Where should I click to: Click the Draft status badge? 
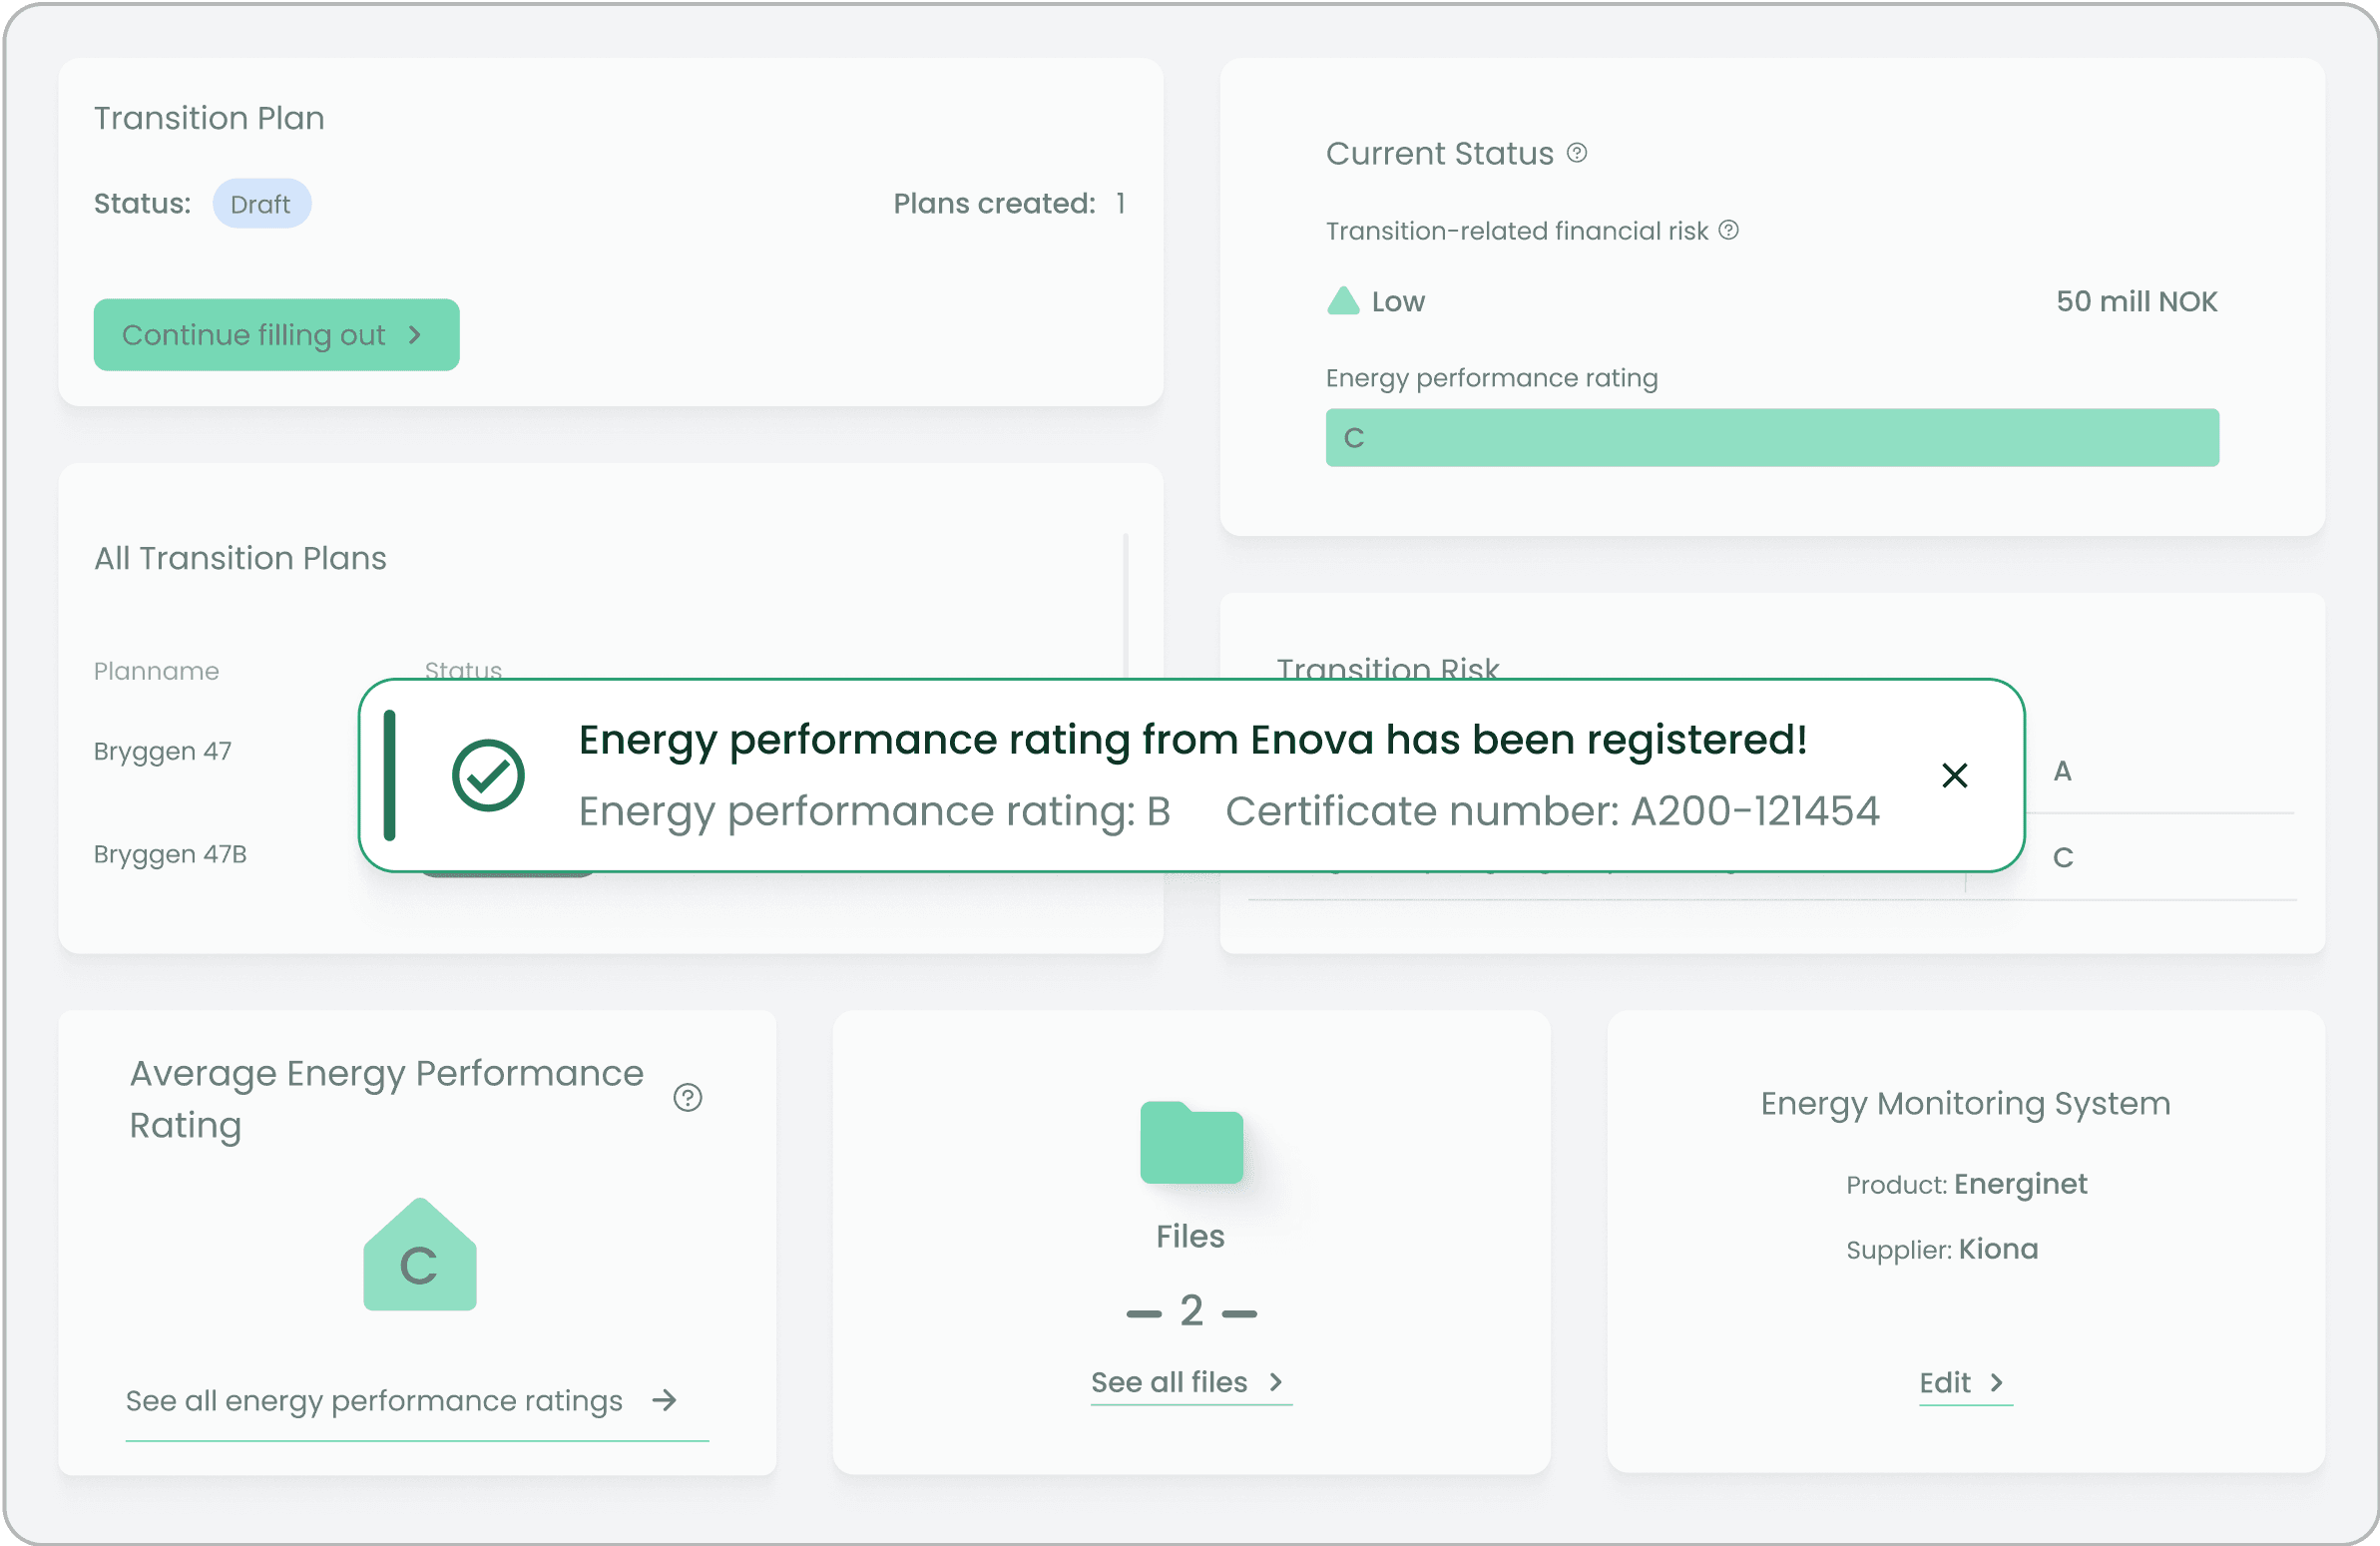(261, 204)
